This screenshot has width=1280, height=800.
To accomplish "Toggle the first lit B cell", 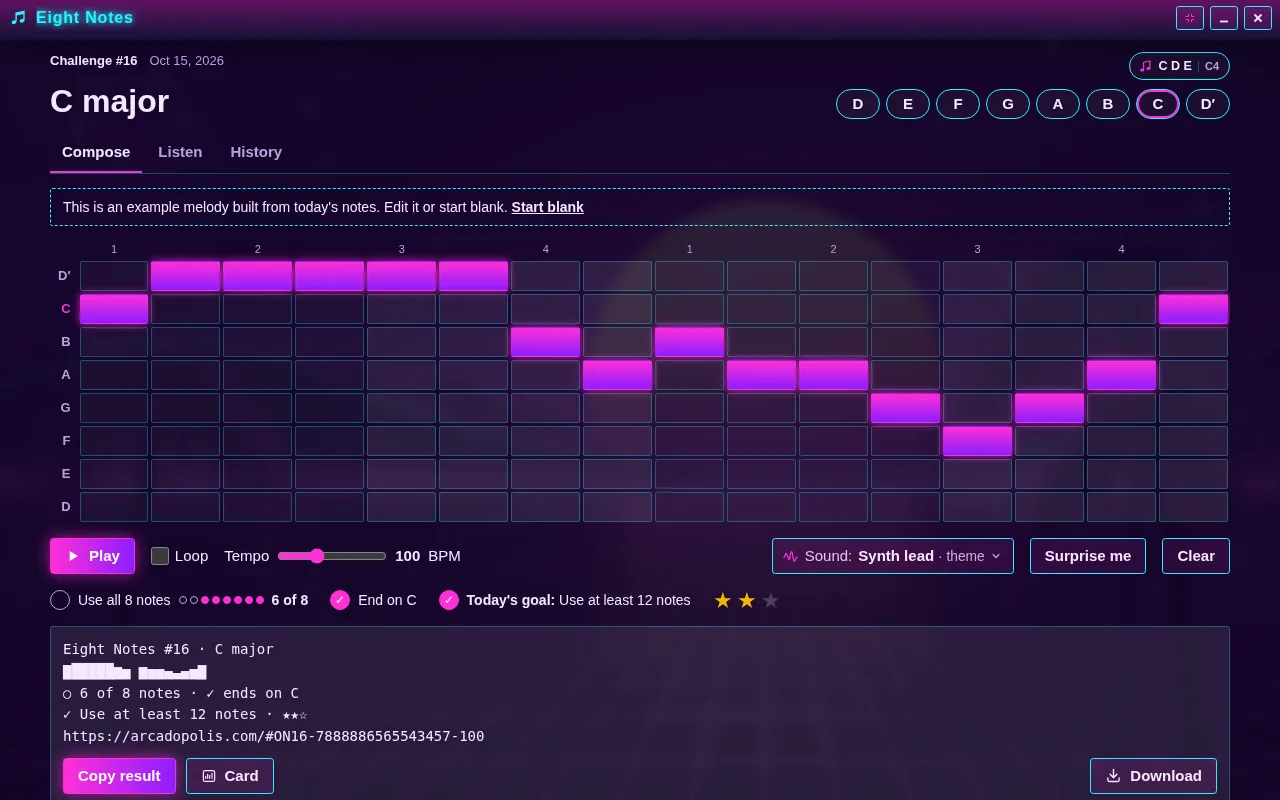I will click(x=546, y=342).
